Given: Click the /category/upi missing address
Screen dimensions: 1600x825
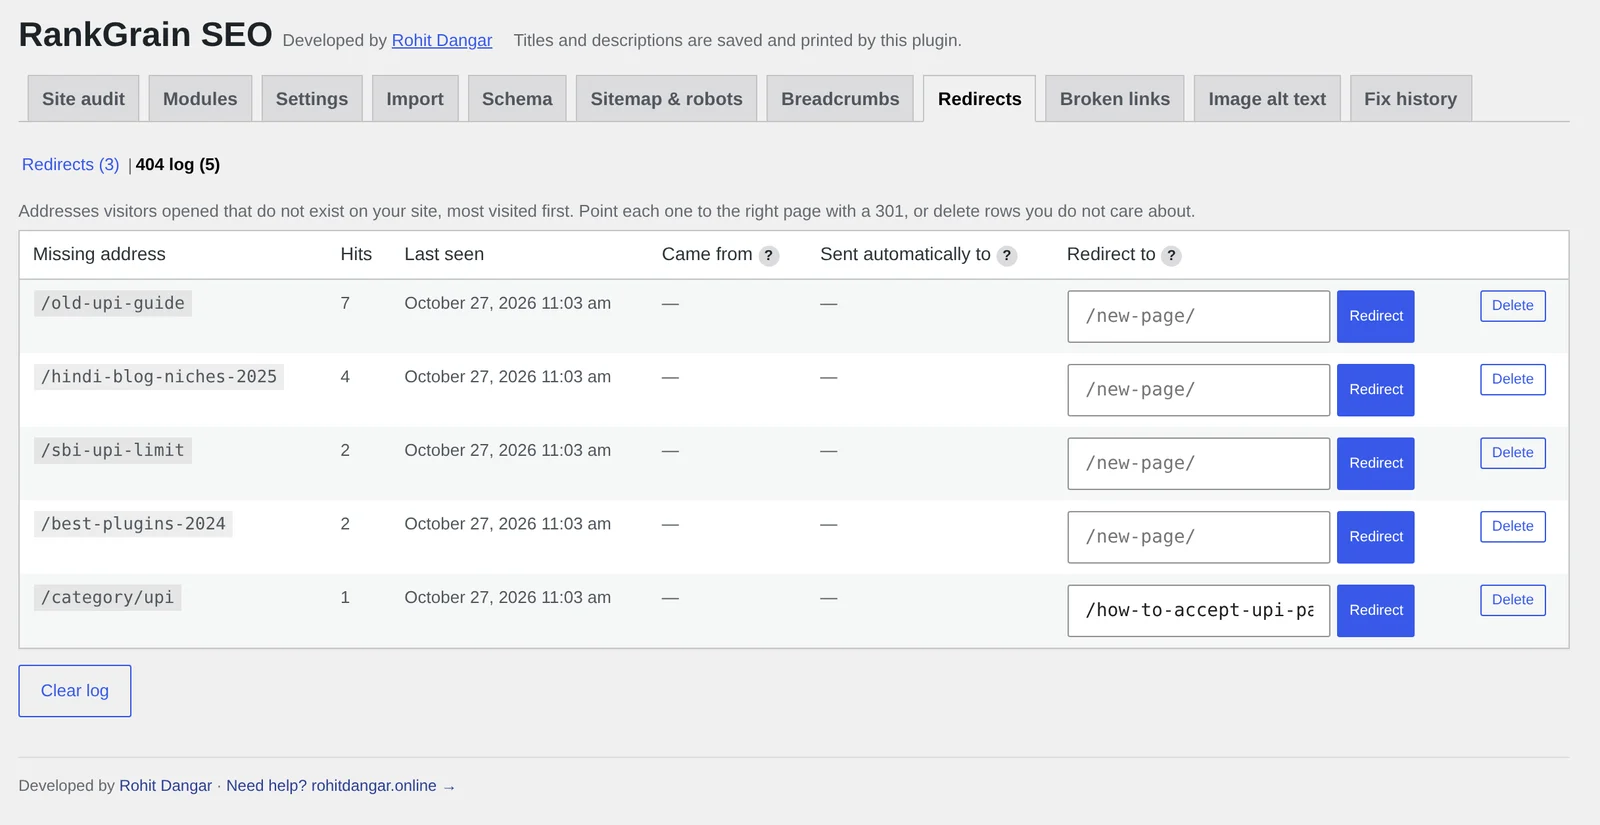Looking at the screenshot, I should coord(108,598).
